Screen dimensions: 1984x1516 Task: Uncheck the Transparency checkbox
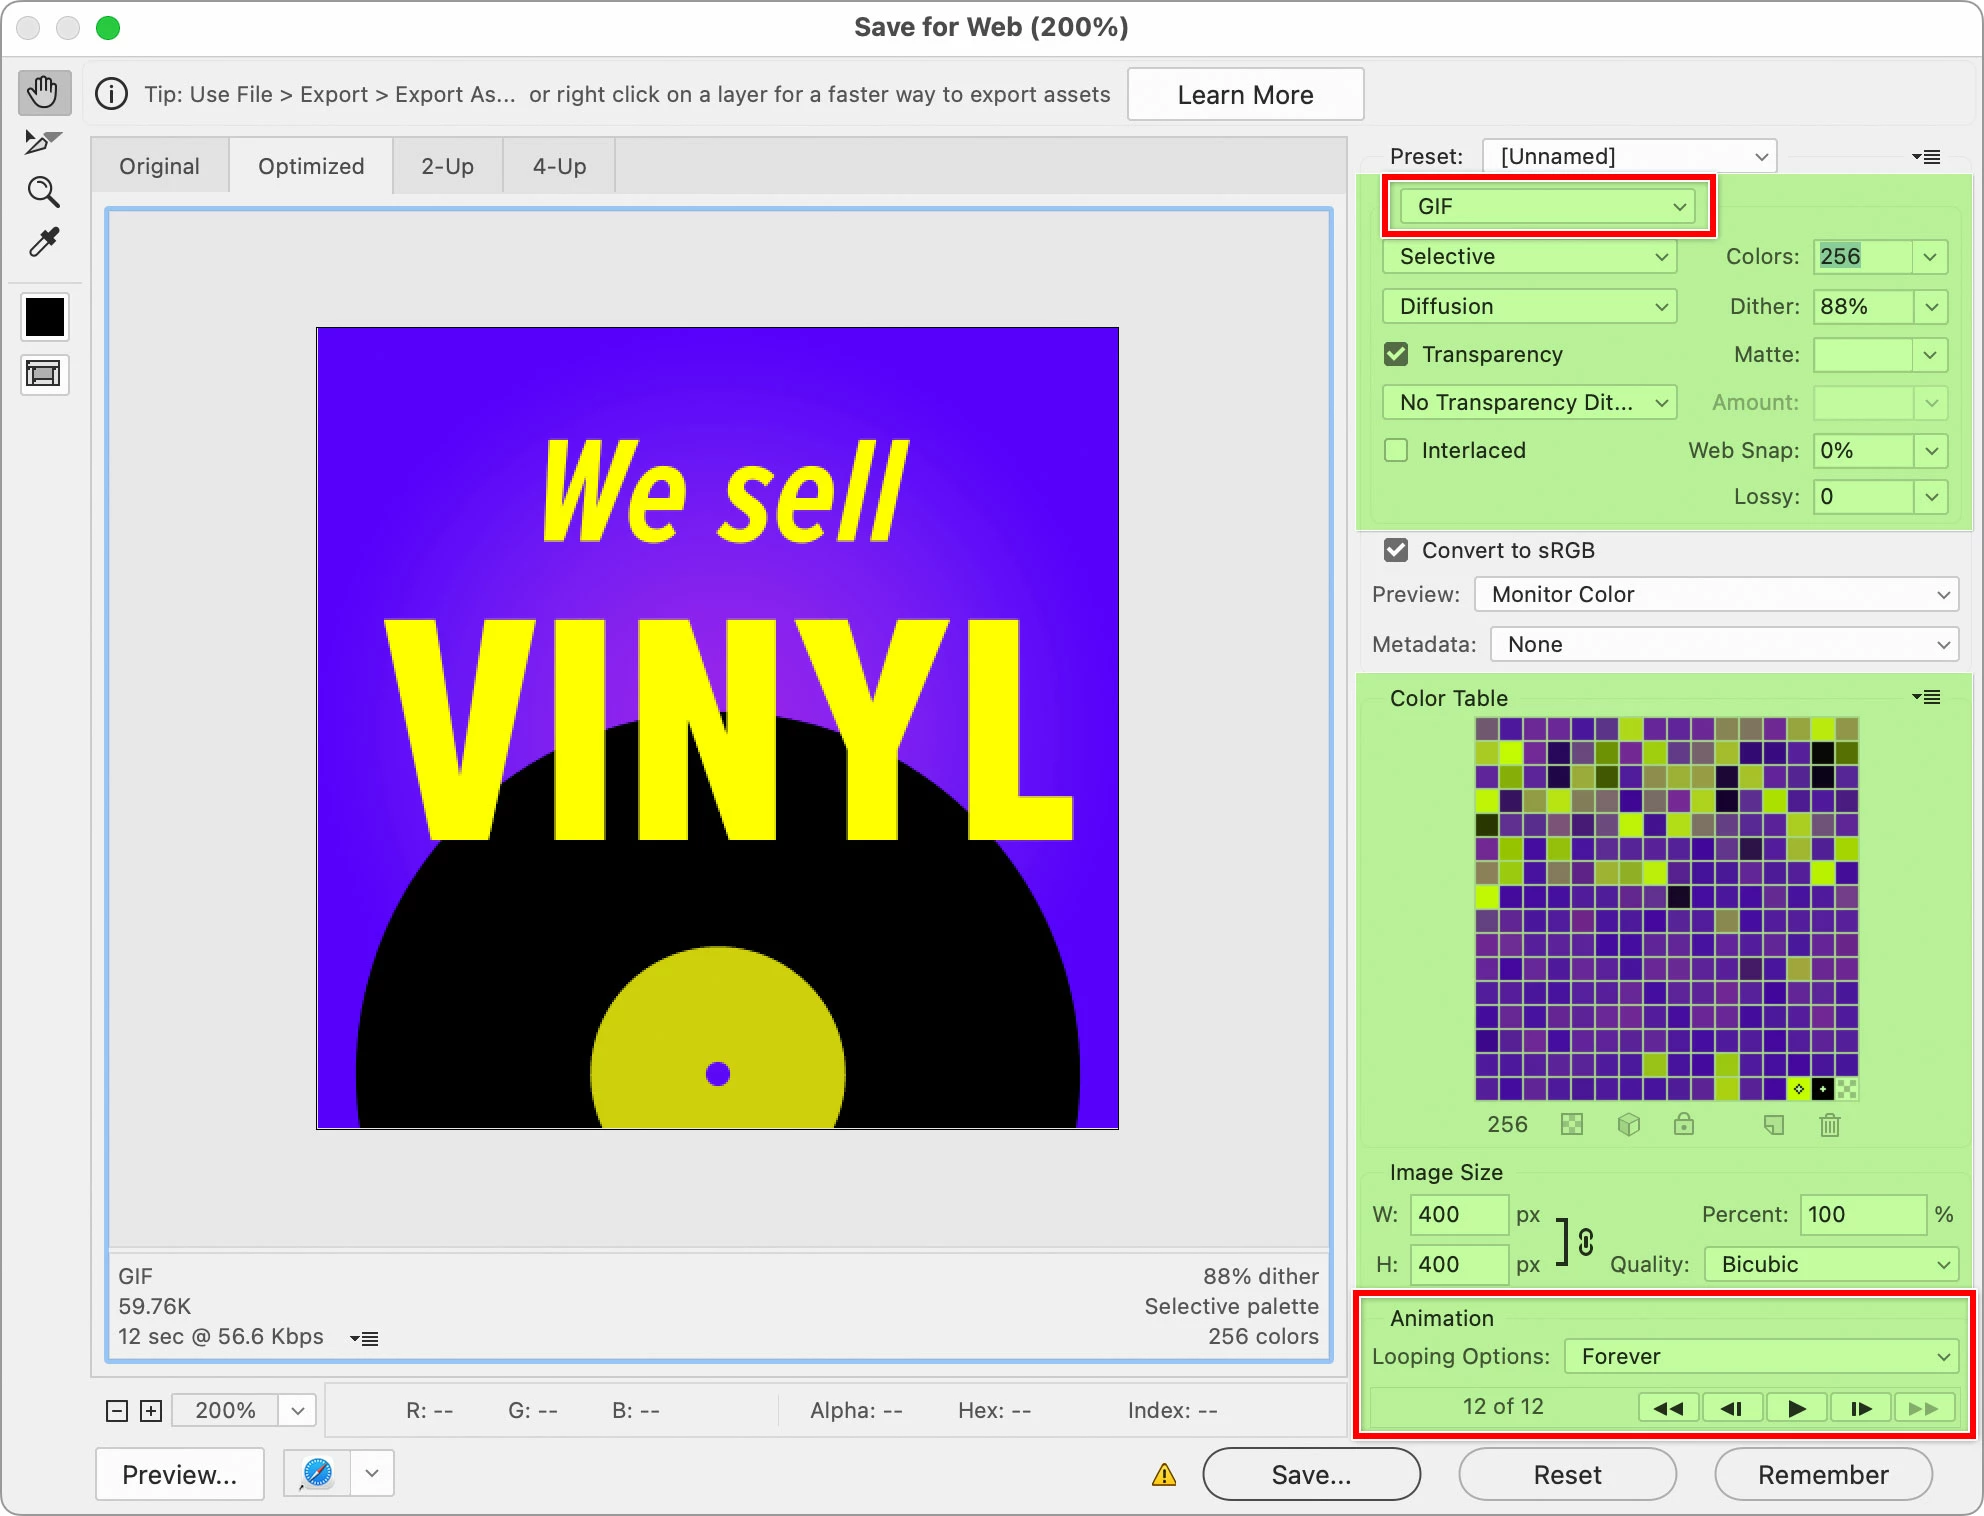click(x=1396, y=354)
